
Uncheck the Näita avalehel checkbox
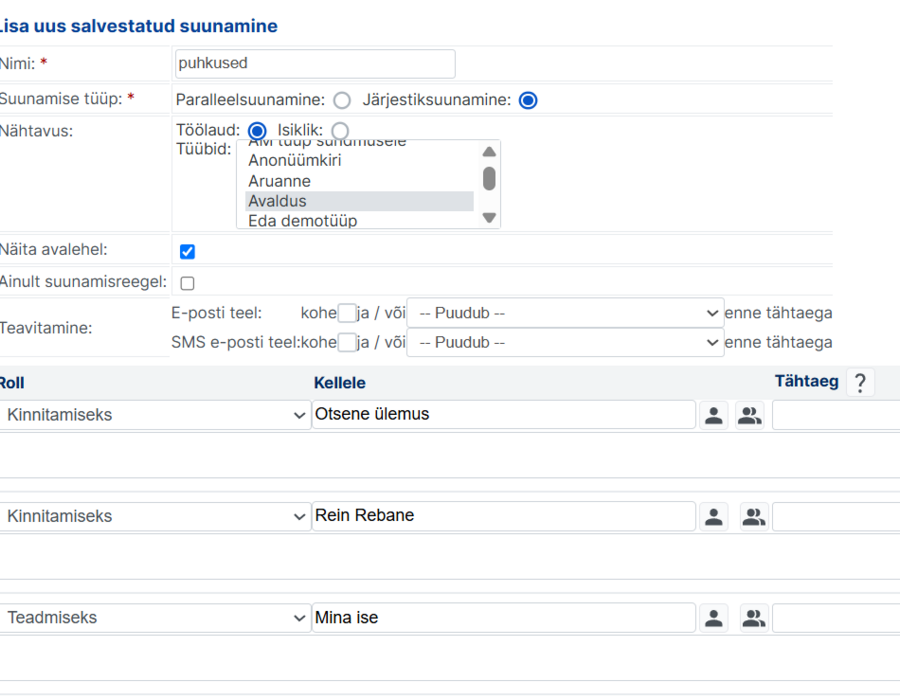pyautogui.click(x=187, y=251)
